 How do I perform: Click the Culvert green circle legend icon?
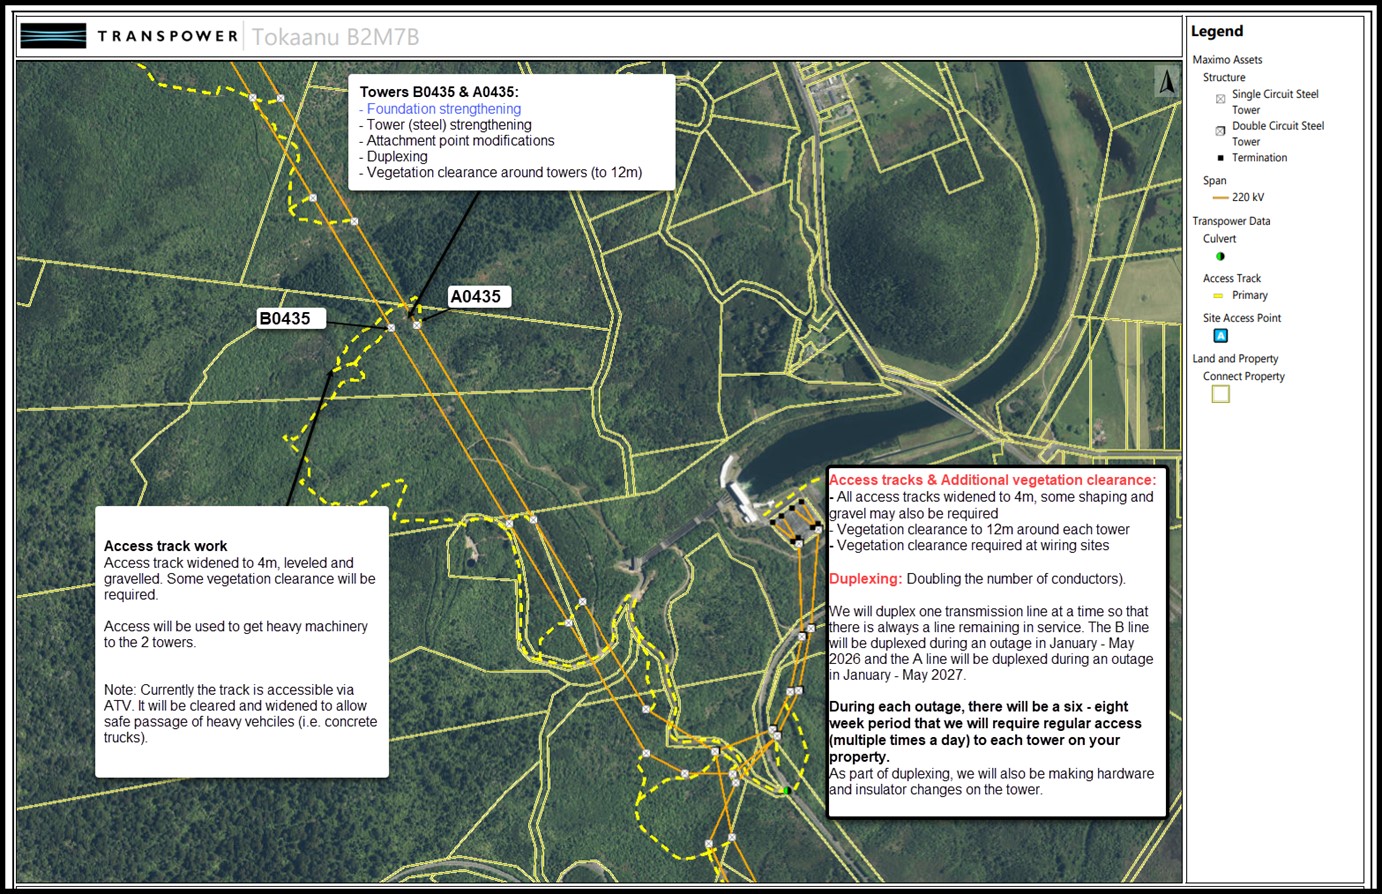pos(1220,257)
